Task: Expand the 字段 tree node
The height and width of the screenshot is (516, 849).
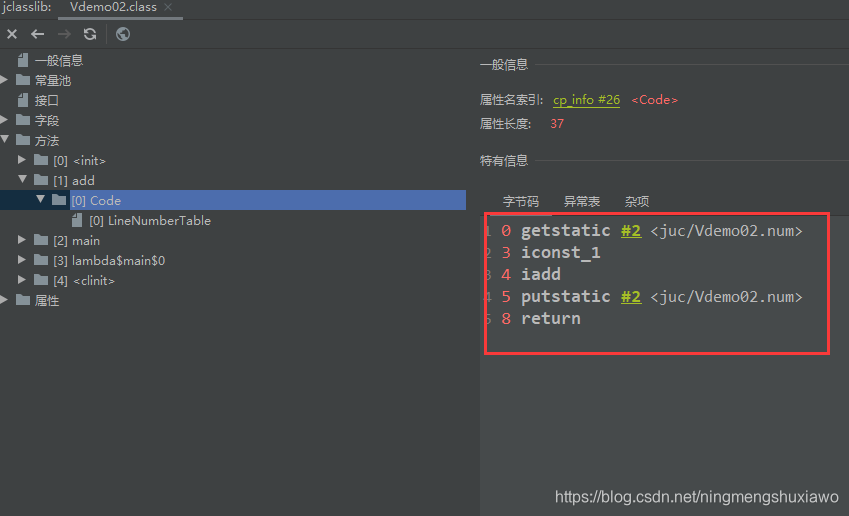Action: pyautogui.click(x=4, y=120)
